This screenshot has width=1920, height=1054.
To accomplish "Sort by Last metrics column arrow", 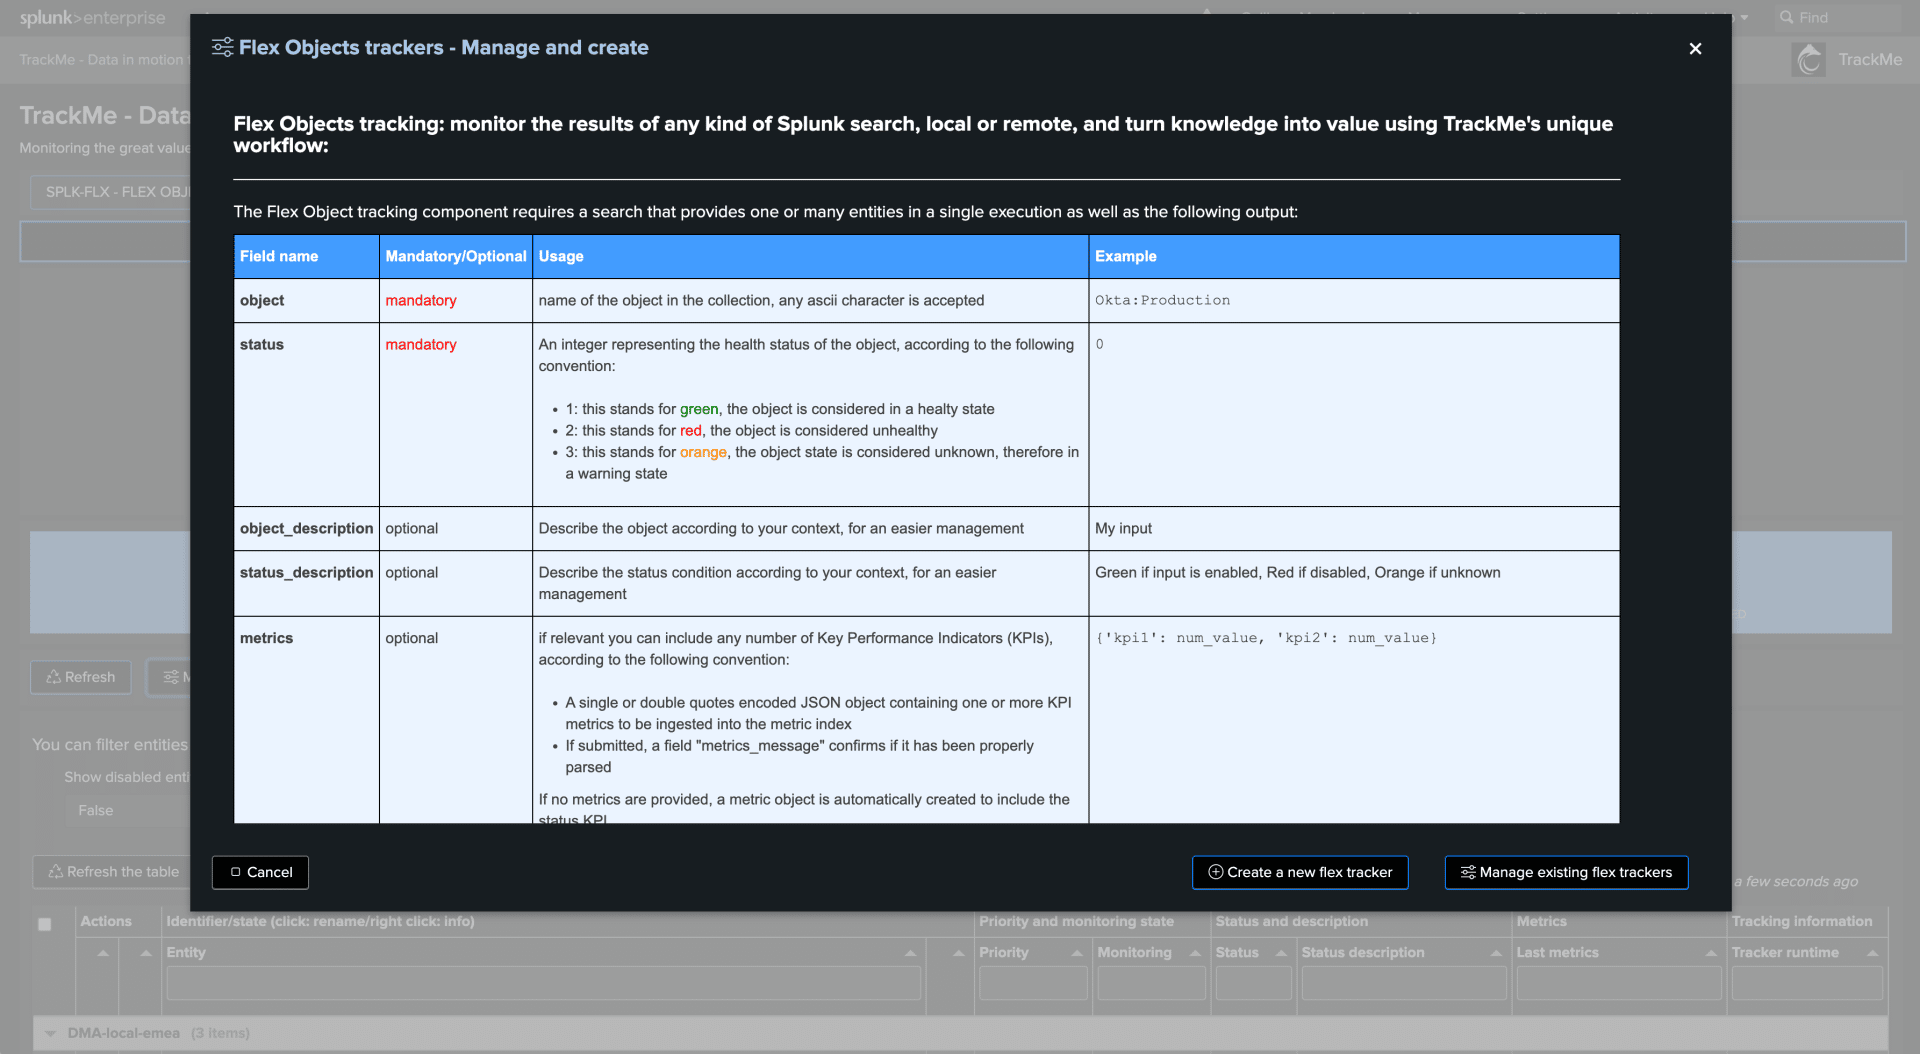I will [x=1711, y=953].
